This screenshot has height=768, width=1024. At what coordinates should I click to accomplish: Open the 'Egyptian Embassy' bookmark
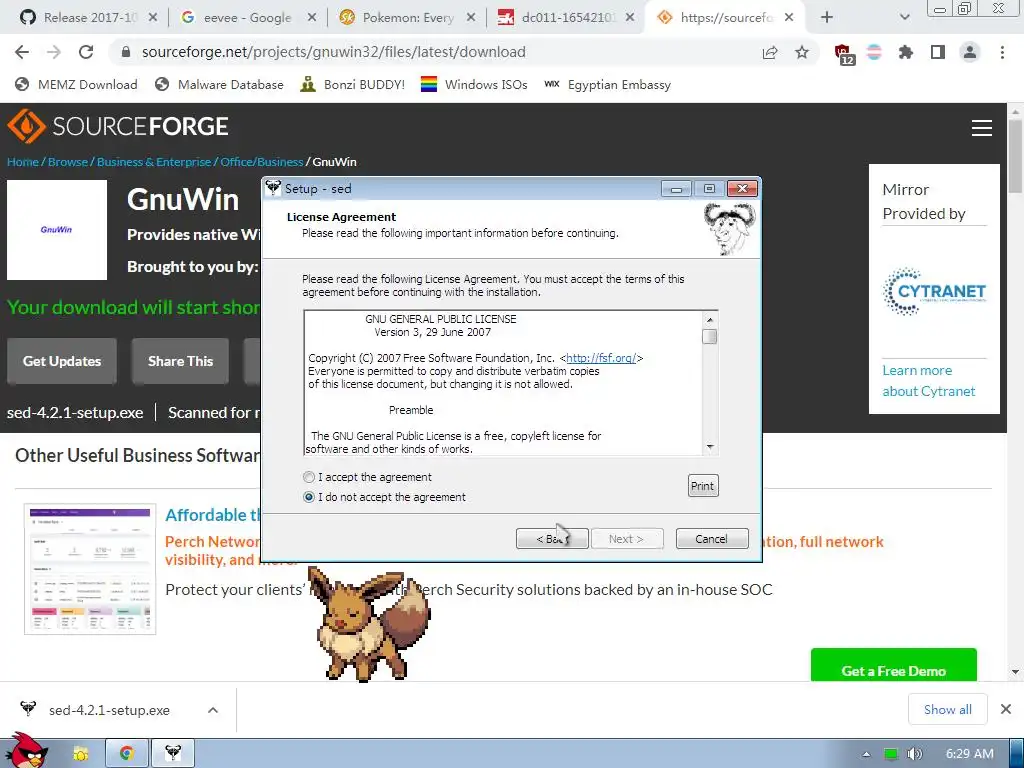[607, 84]
